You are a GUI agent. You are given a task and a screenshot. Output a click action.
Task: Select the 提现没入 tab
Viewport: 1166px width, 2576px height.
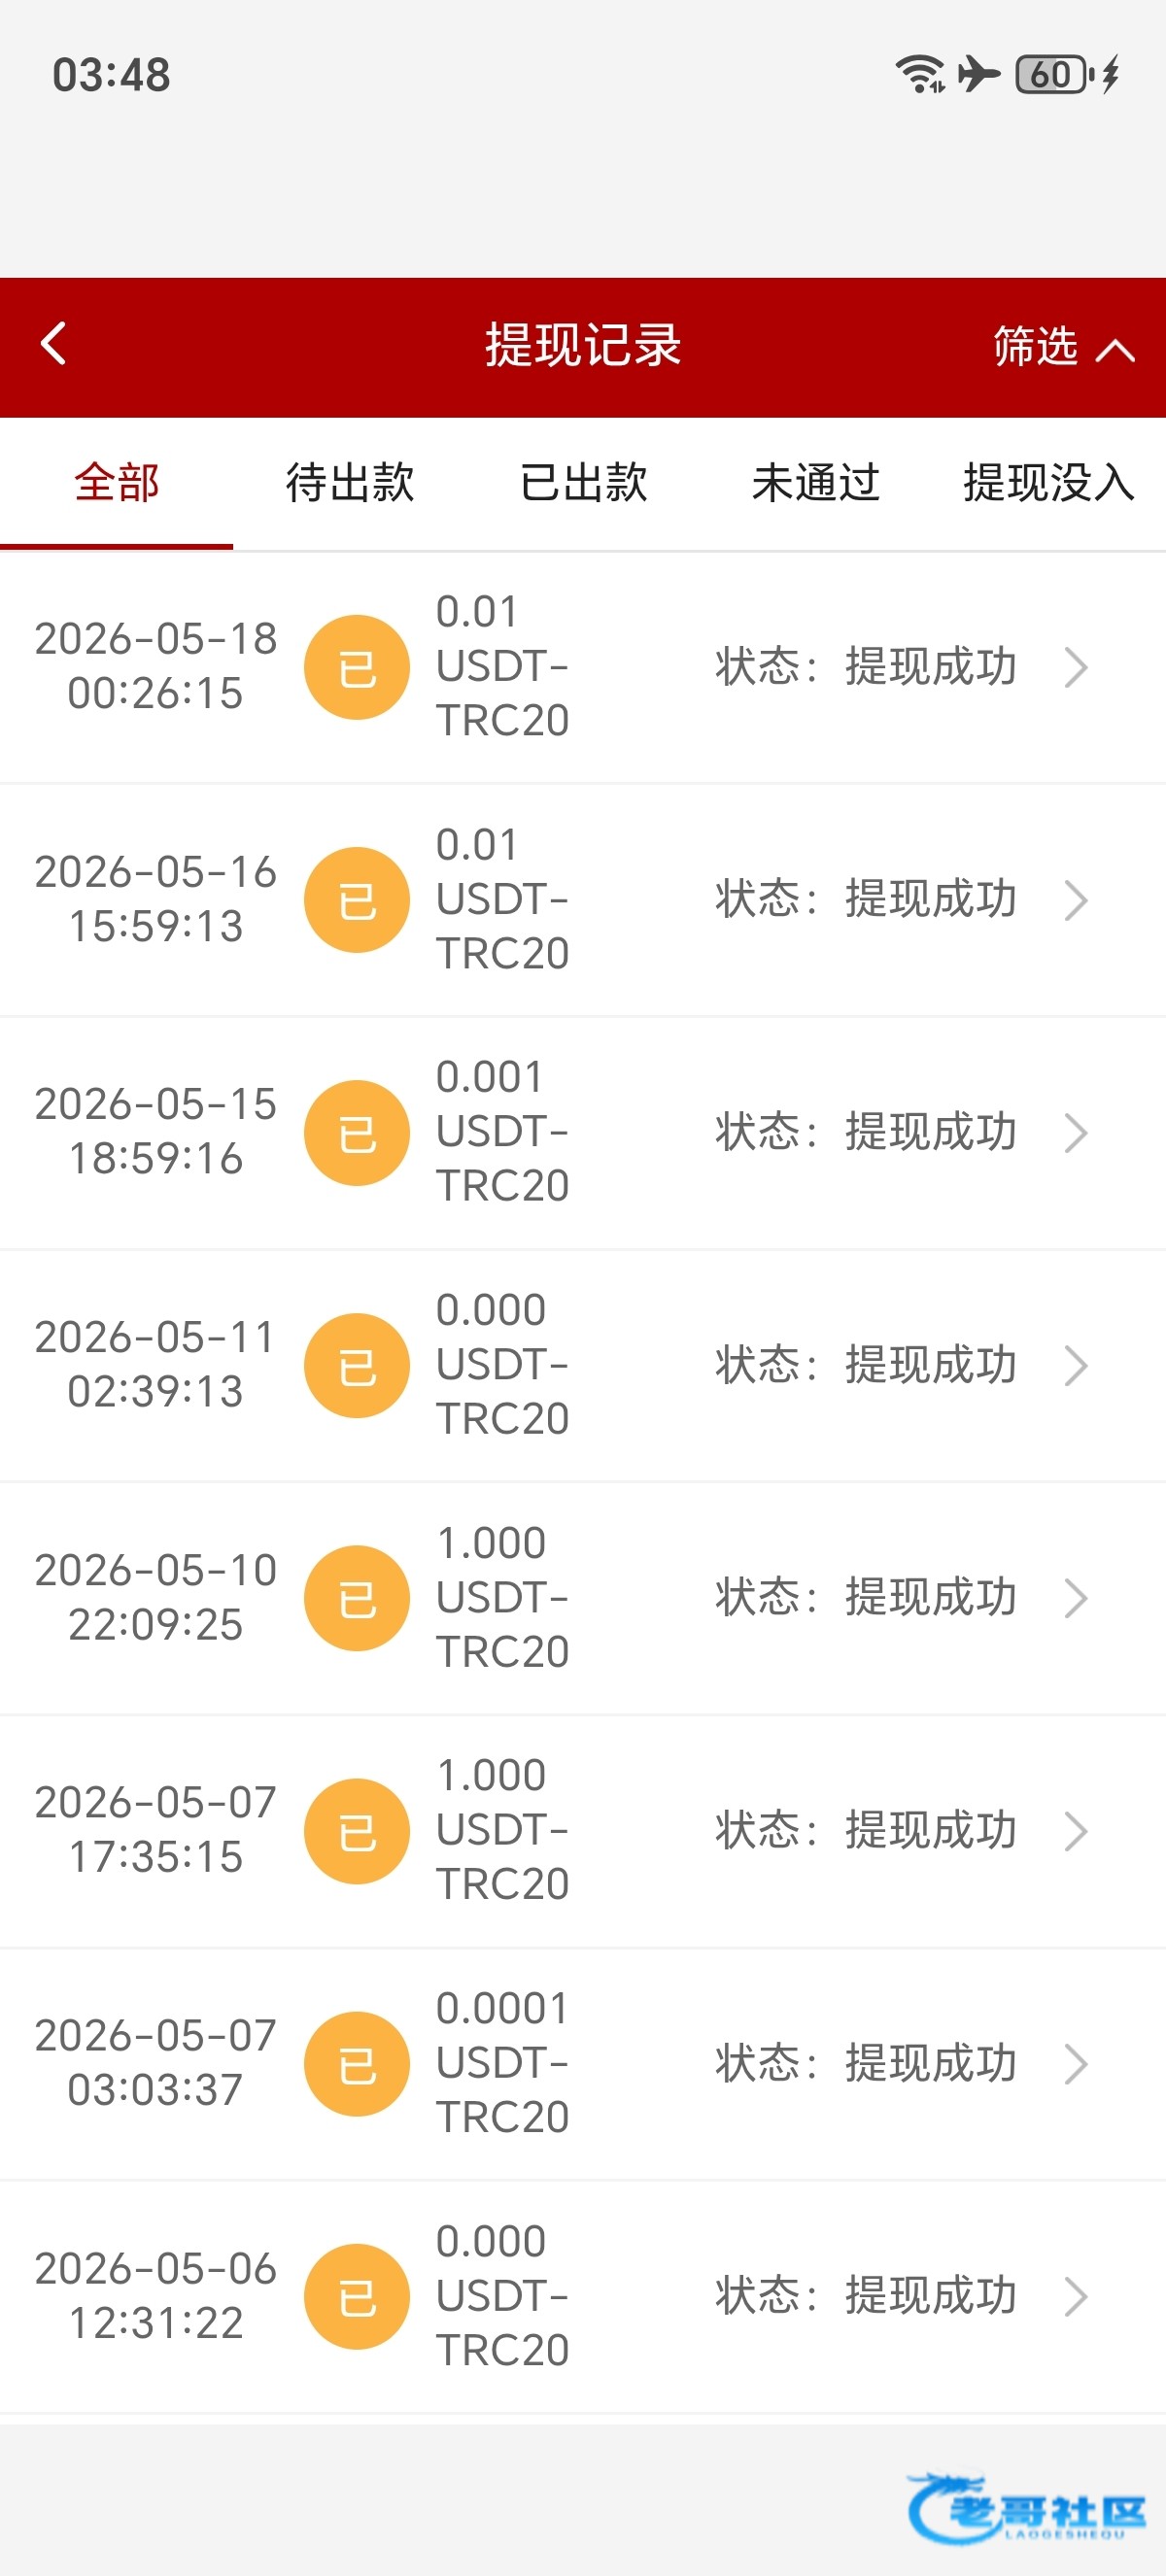tap(1049, 483)
